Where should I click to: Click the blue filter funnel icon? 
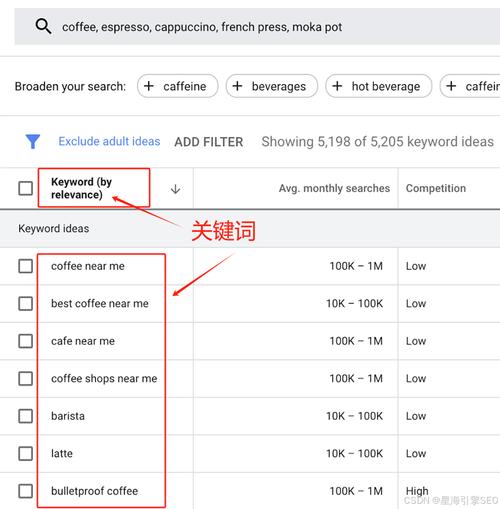(33, 142)
